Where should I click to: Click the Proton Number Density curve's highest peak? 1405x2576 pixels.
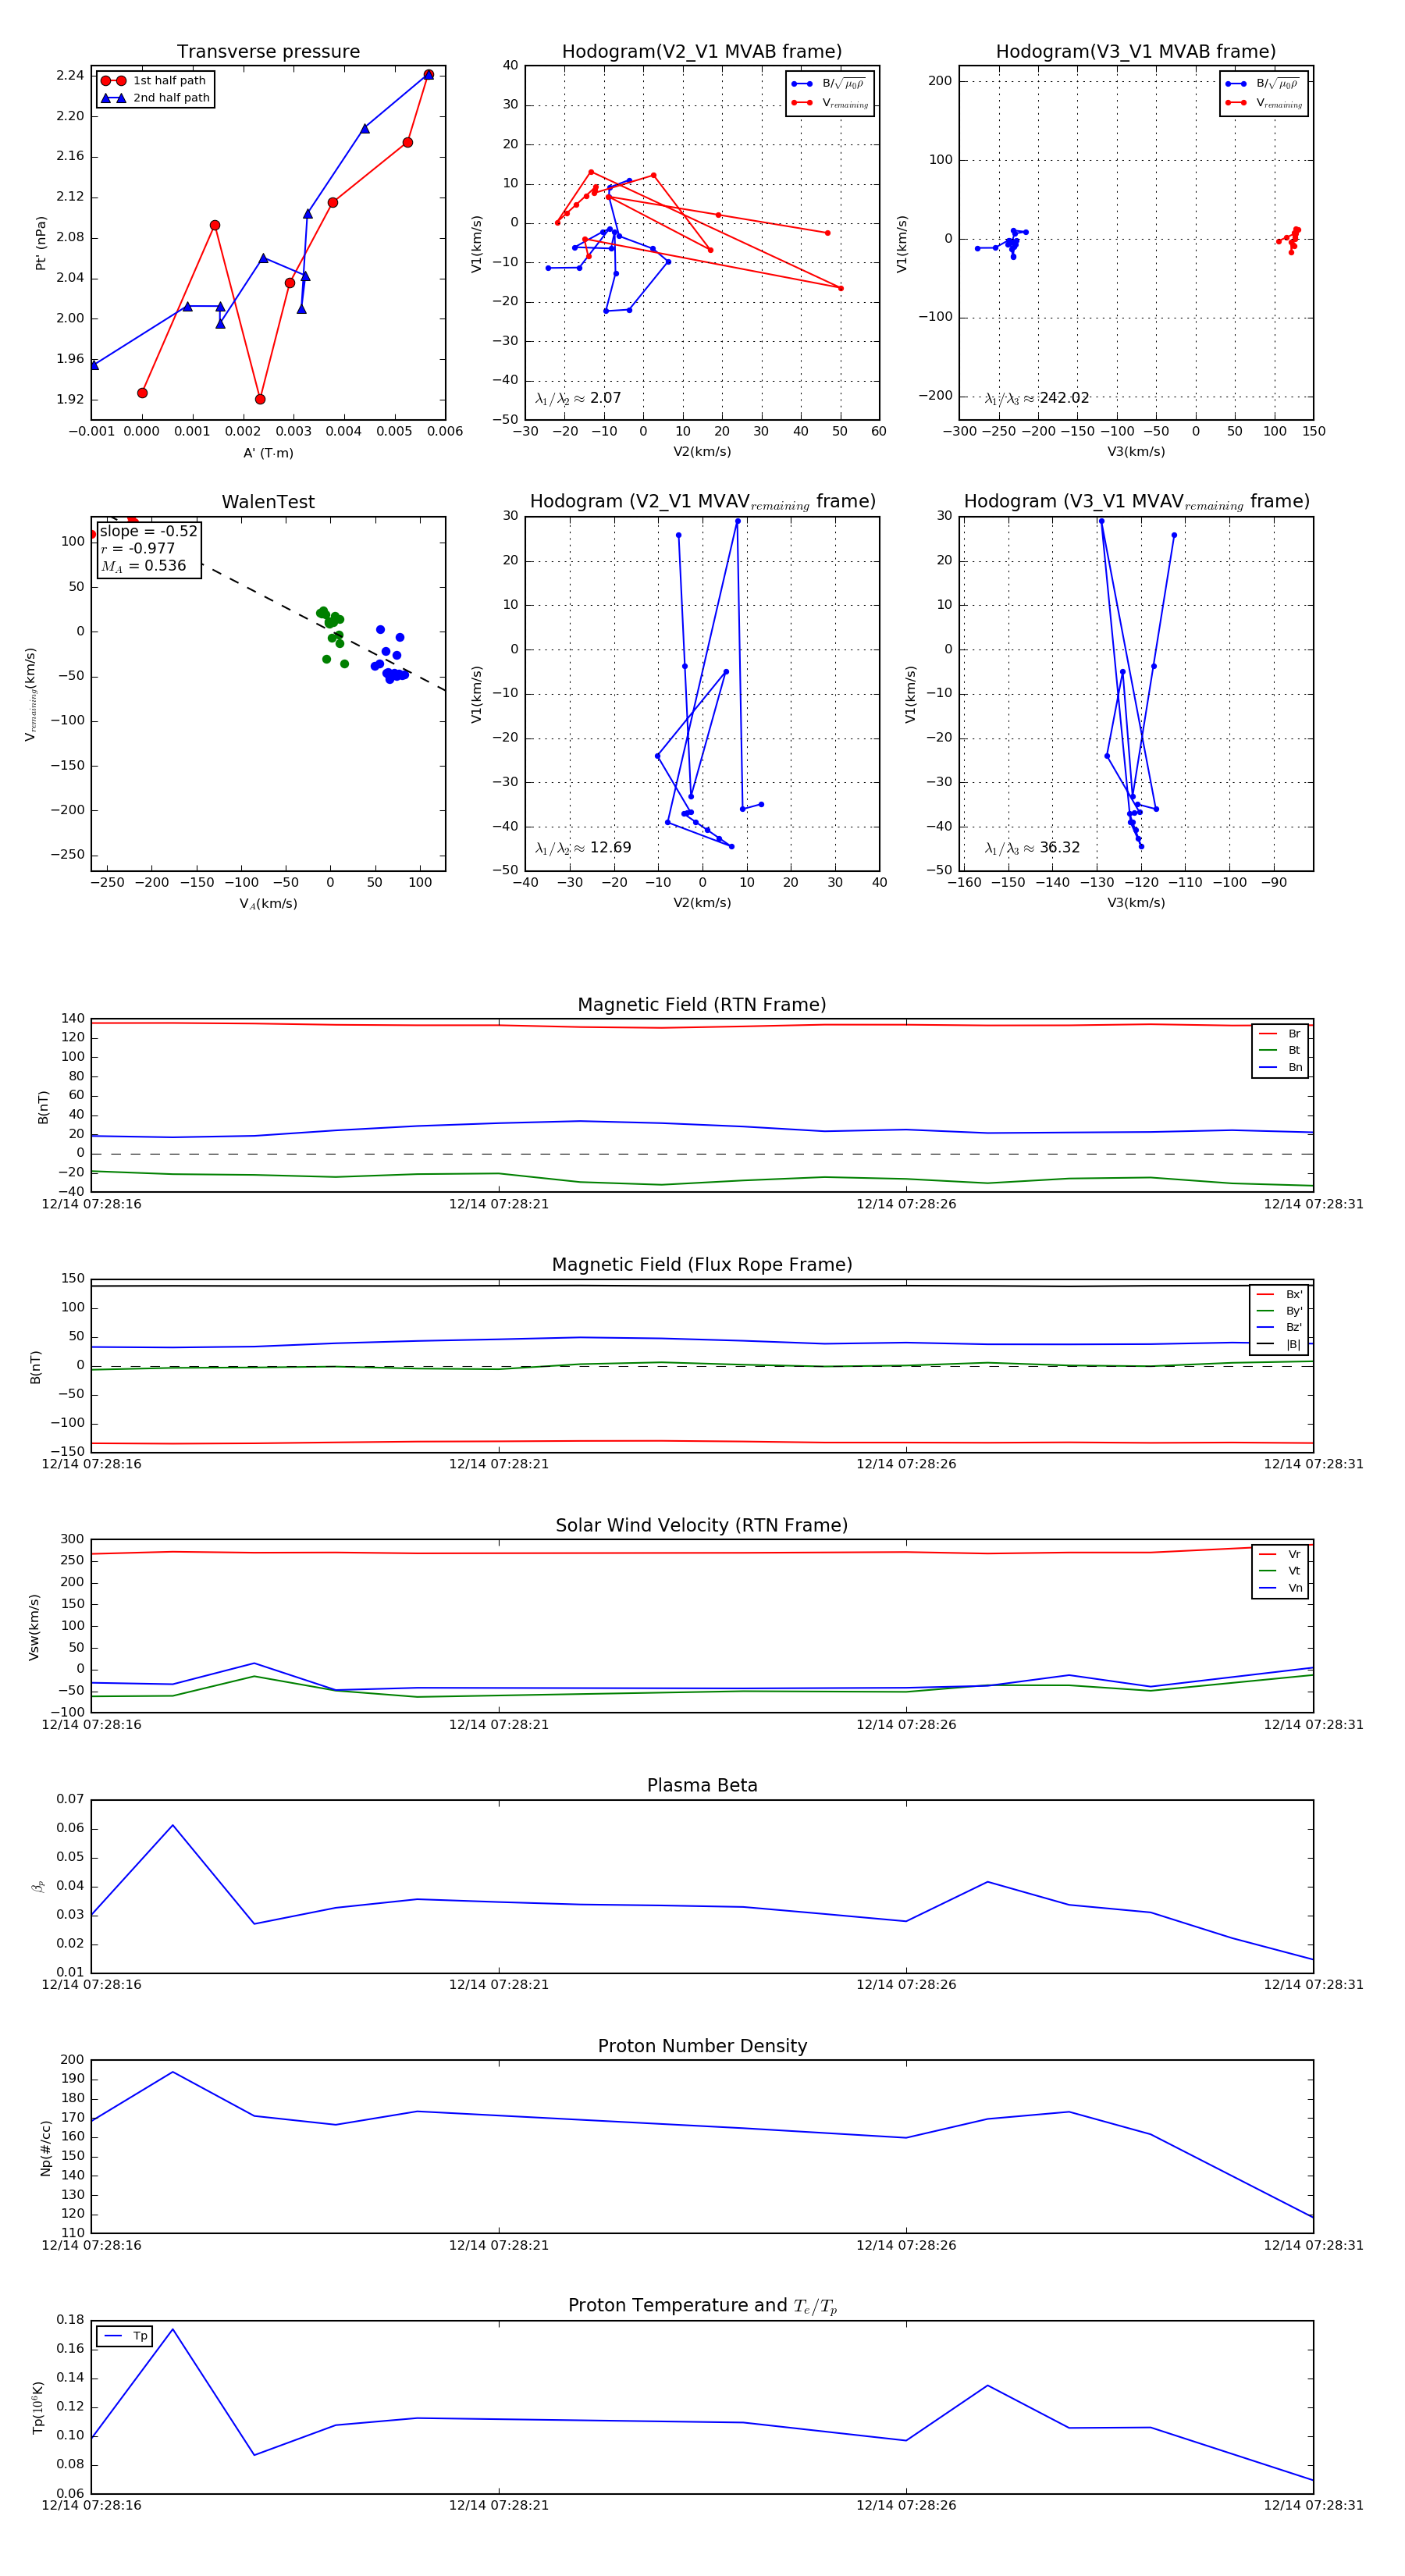(x=173, y=2072)
